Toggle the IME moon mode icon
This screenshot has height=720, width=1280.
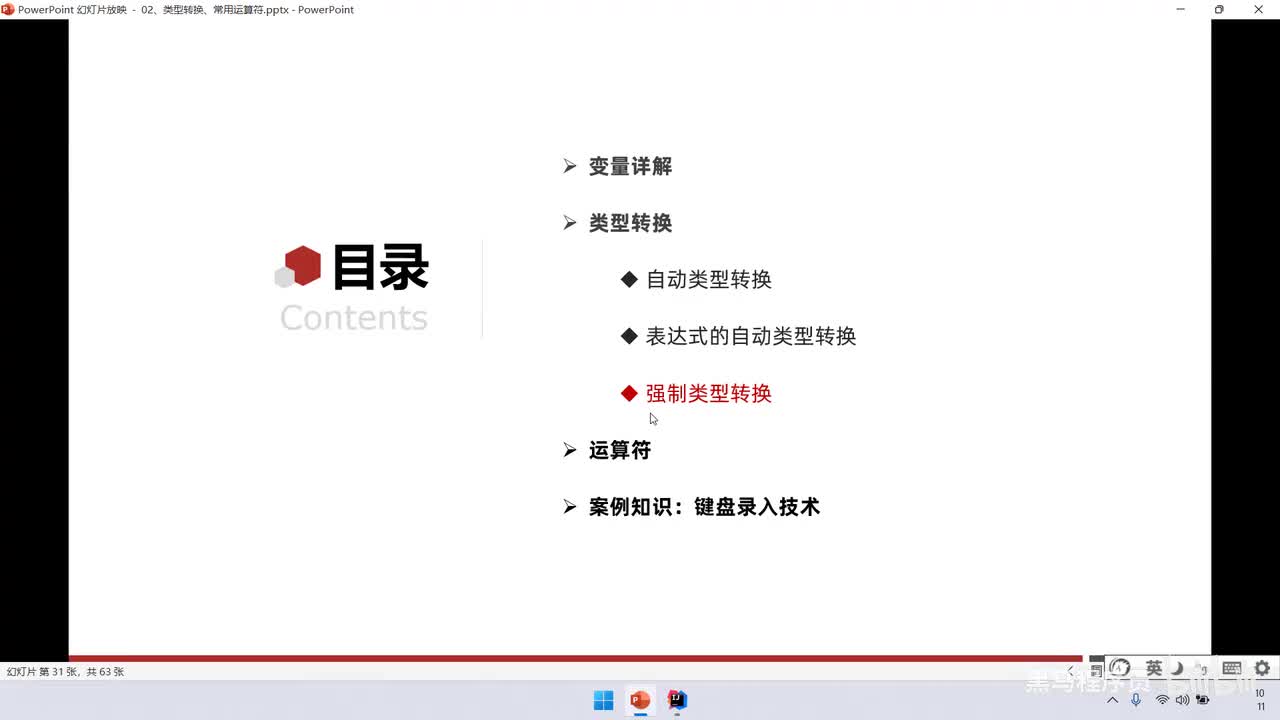click(x=1178, y=668)
